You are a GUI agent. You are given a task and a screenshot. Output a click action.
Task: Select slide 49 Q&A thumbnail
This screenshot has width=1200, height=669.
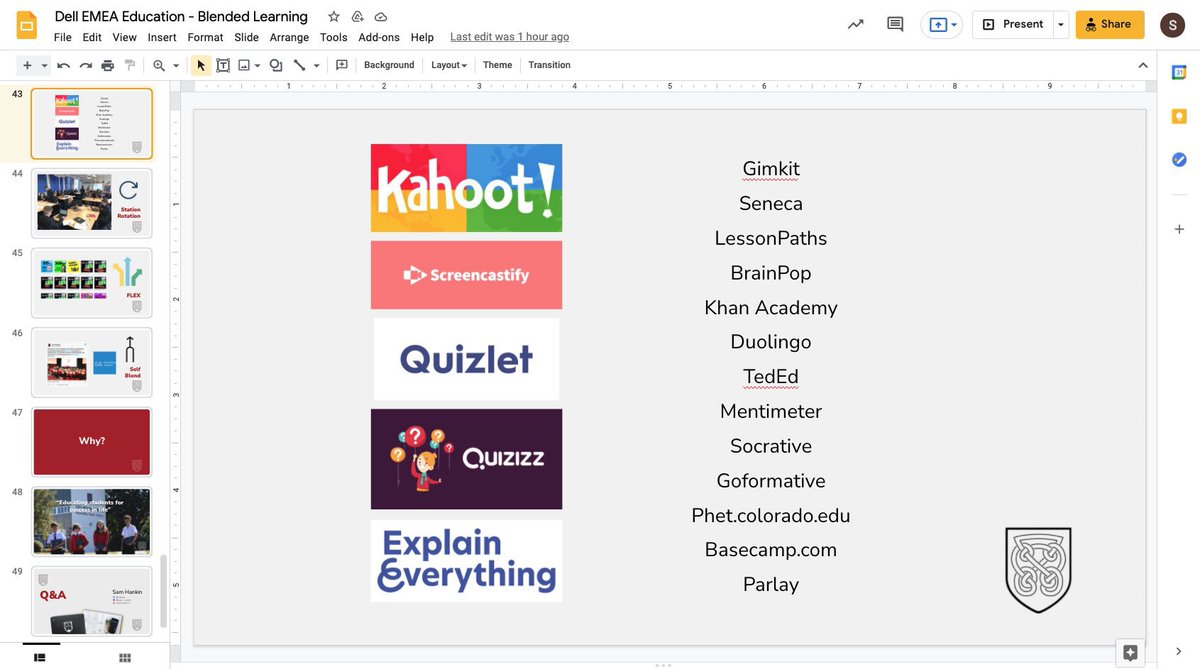(x=92, y=601)
